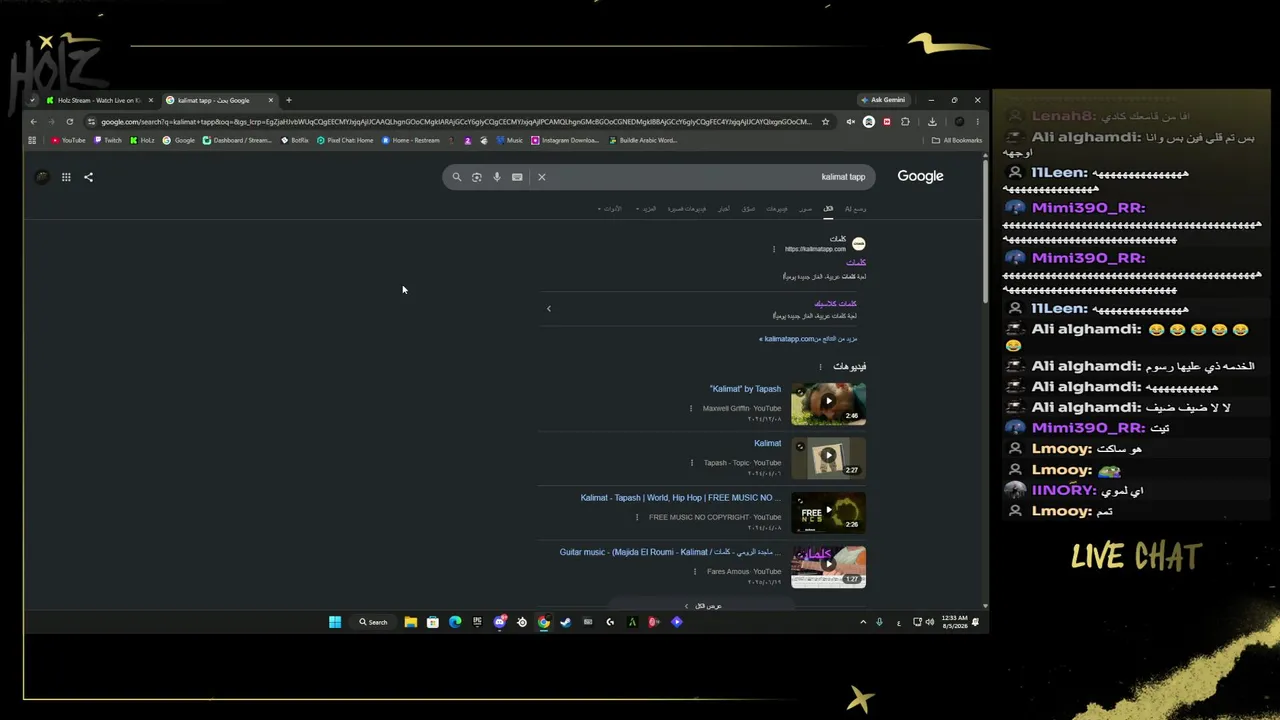
Task: Play the FREE MUSIC NCS video thumbnail
Action: [x=828, y=512]
